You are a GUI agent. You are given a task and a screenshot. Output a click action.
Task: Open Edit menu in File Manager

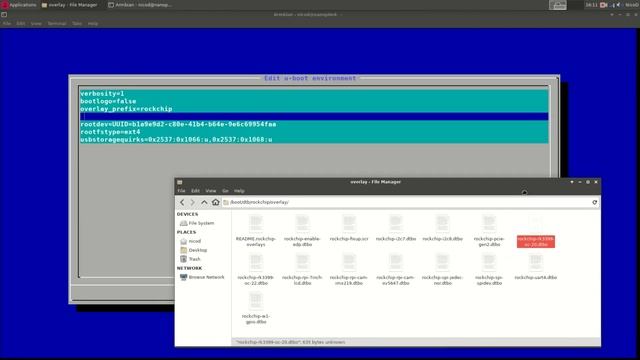click(x=196, y=191)
